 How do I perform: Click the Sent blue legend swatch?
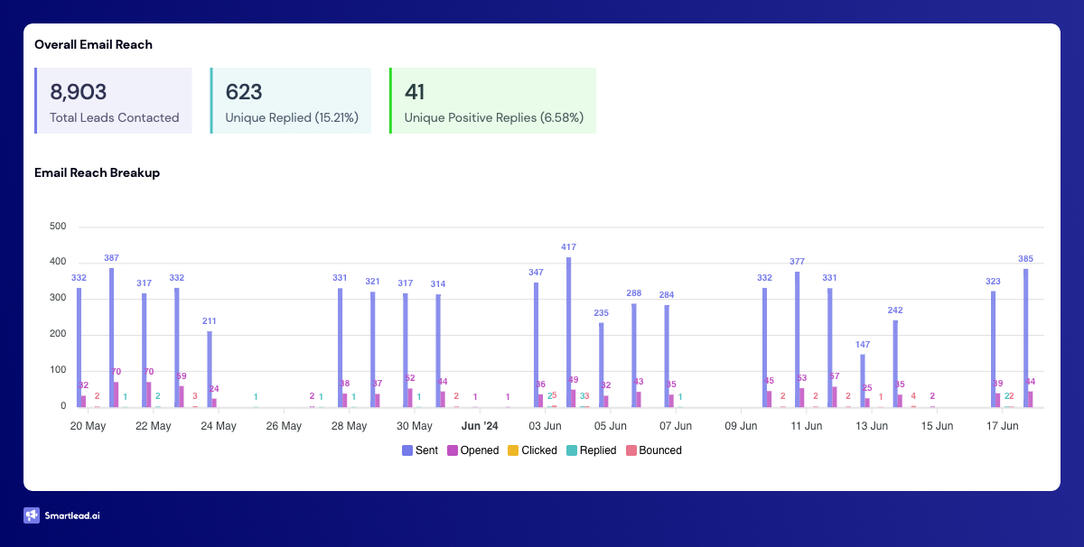[x=407, y=451]
